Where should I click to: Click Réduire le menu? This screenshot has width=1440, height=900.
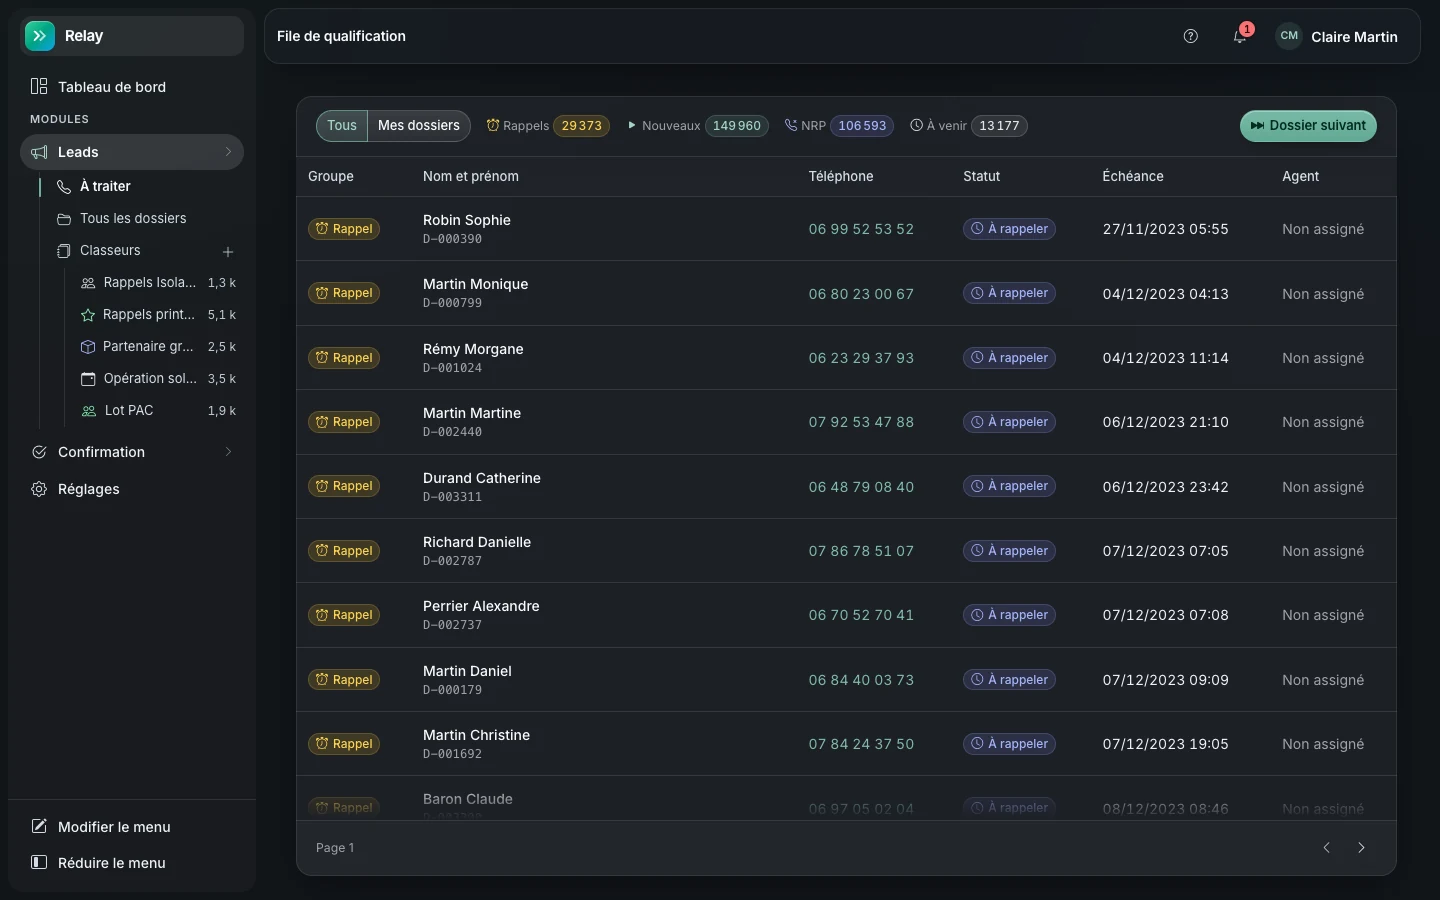point(112,863)
